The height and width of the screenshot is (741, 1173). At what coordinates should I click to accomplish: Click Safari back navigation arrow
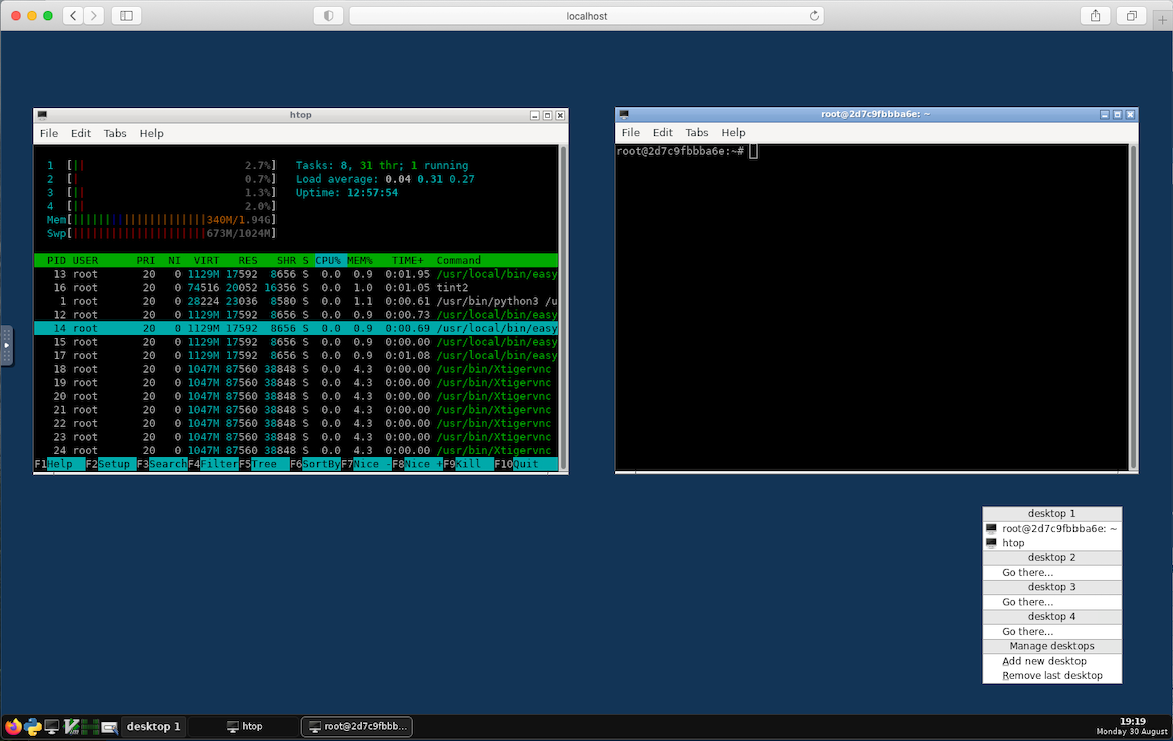[x=73, y=16]
